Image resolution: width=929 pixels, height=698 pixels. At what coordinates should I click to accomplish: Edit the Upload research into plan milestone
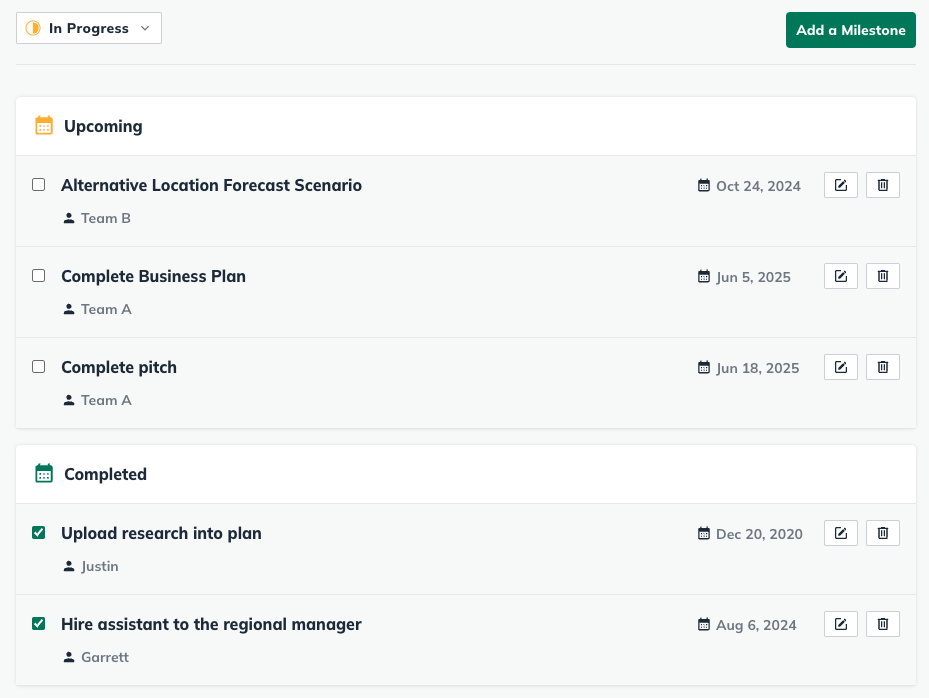[x=840, y=533]
